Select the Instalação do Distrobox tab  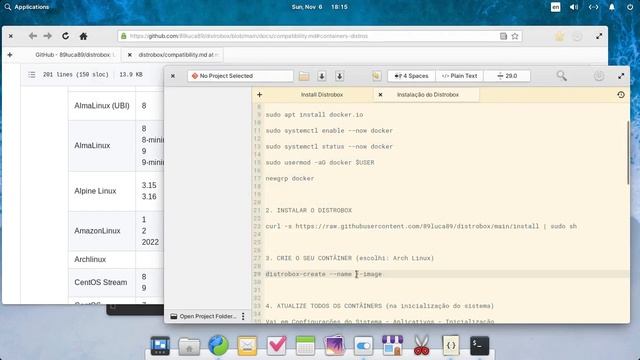[427, 95]
